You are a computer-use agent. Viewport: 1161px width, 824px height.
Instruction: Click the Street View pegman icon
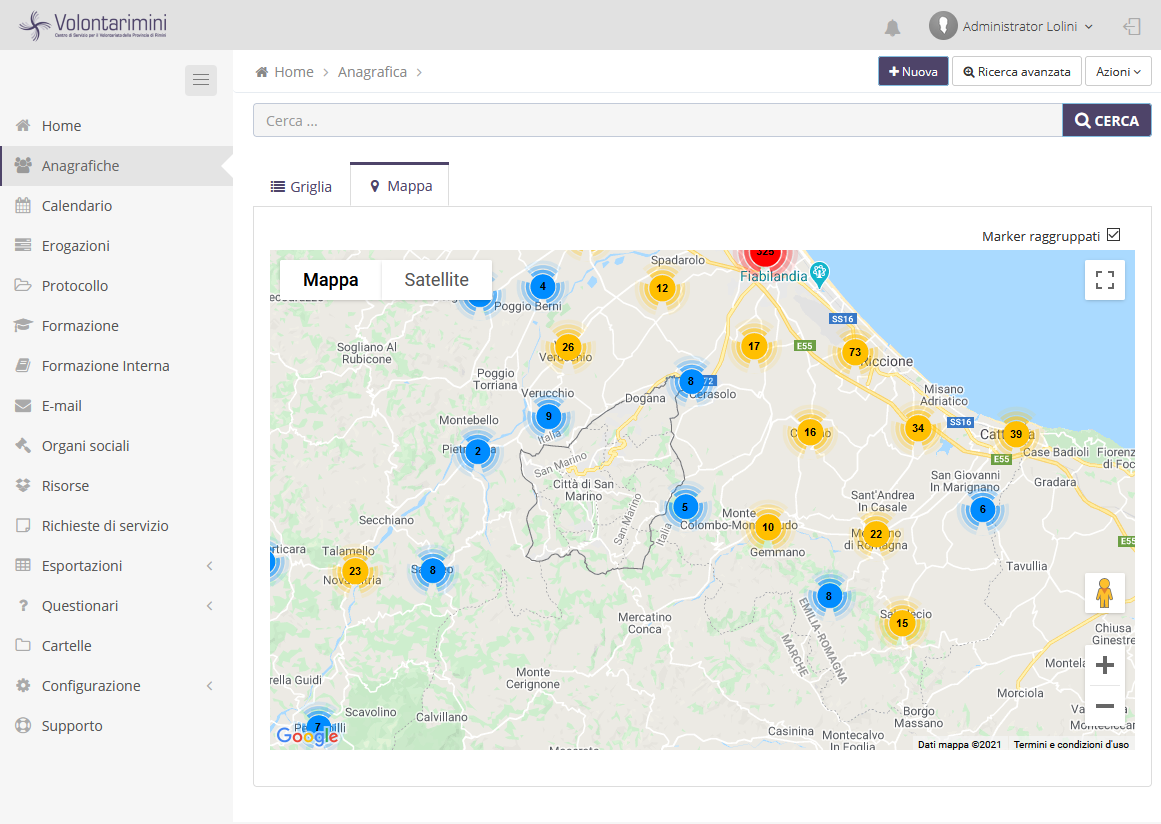(x=1105, y=593)
